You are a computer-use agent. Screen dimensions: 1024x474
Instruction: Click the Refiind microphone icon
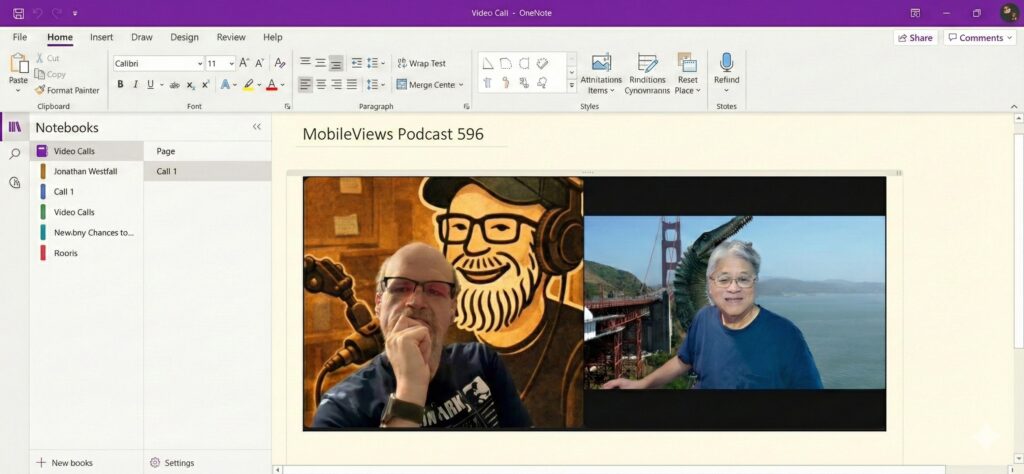(726, 63)
